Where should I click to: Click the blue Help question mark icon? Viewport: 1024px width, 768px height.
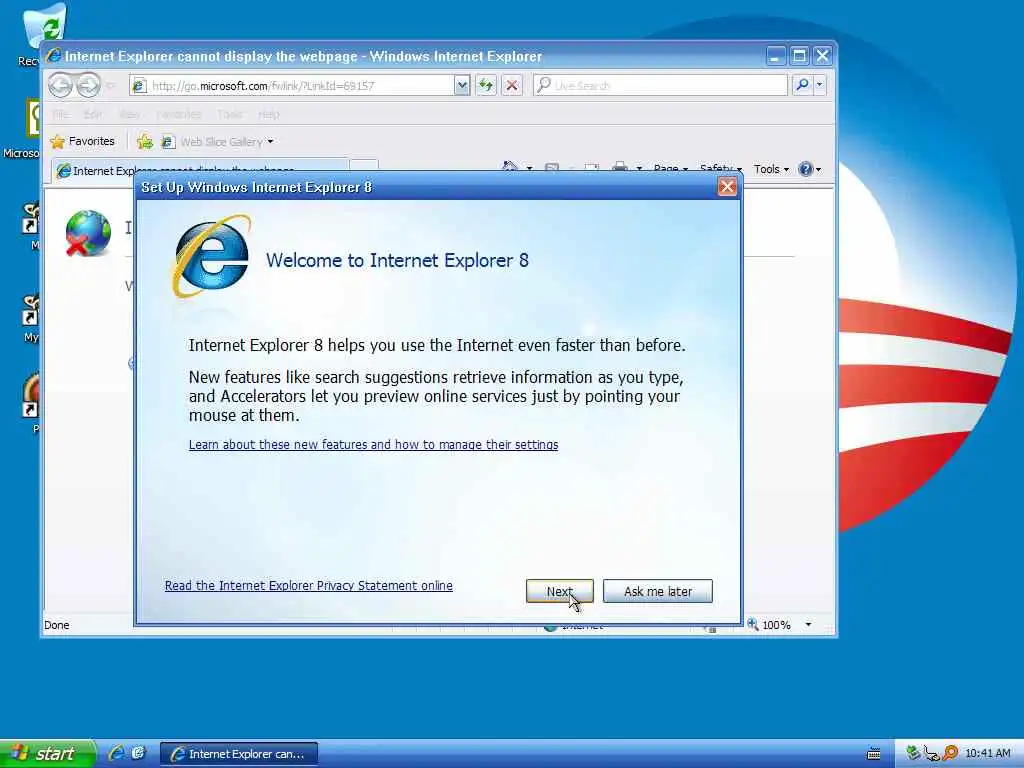[806, 169]
